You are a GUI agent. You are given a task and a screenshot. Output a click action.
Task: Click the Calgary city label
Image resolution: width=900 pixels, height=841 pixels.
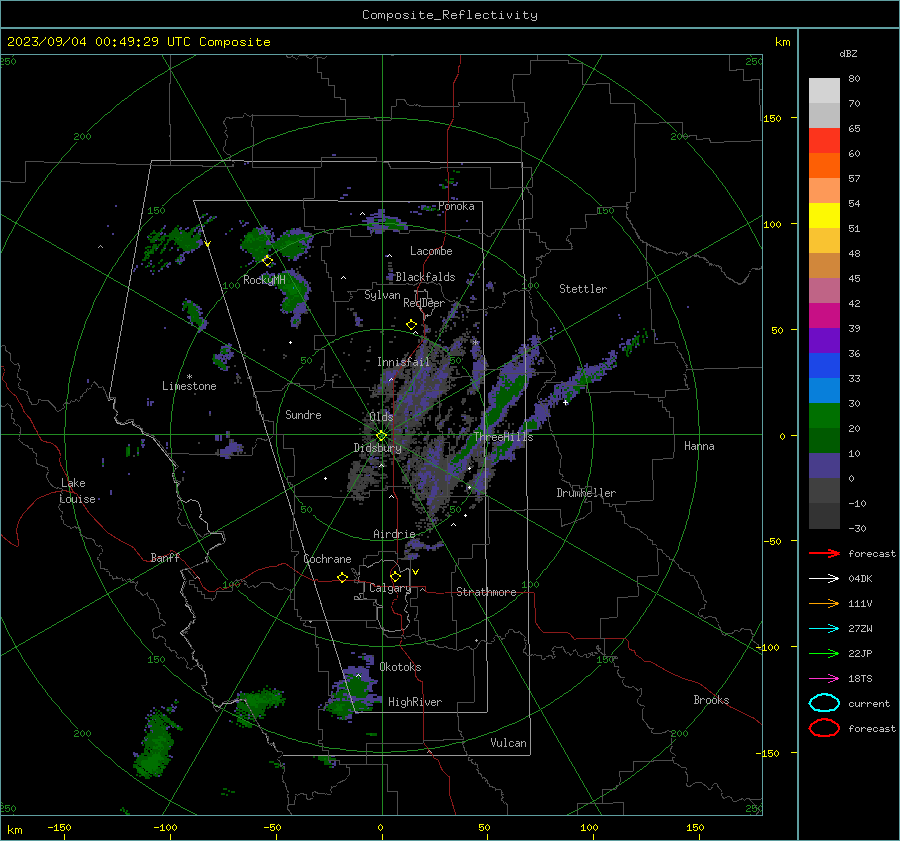click(390, 588)
